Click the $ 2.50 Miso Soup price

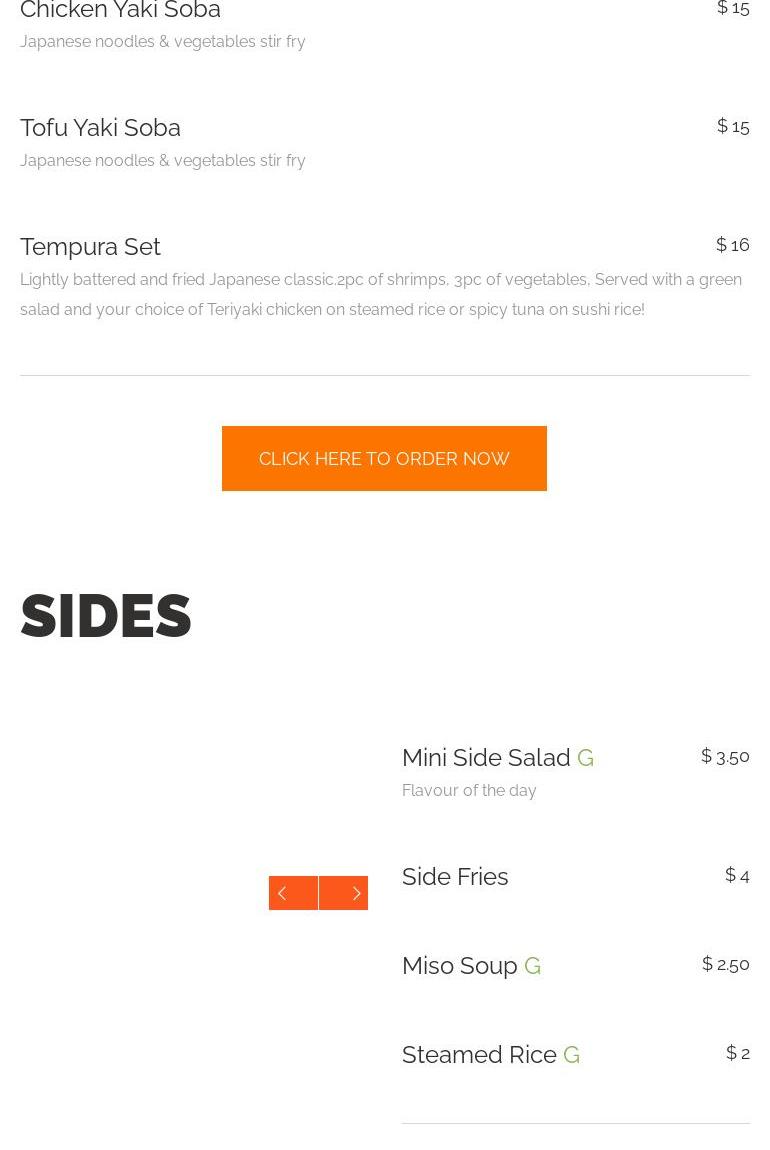point(725,965)
